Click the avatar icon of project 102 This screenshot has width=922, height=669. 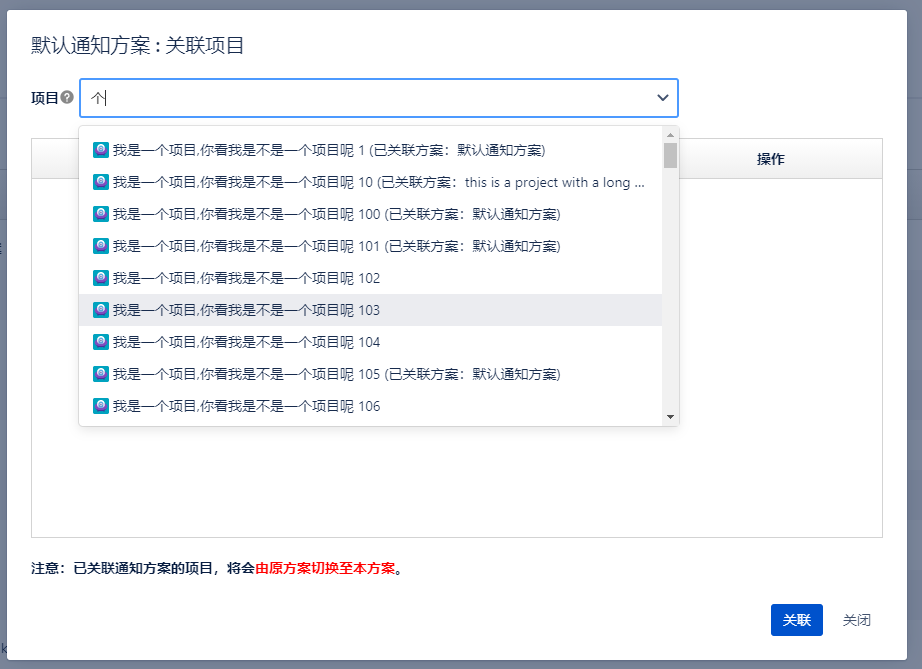(100, 278)
